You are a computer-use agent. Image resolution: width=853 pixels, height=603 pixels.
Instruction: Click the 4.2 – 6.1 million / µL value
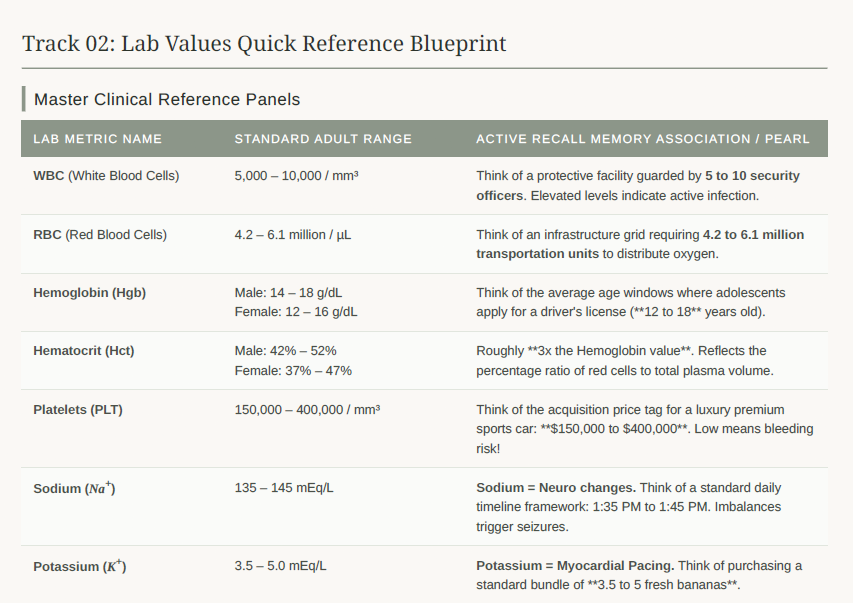293,235
